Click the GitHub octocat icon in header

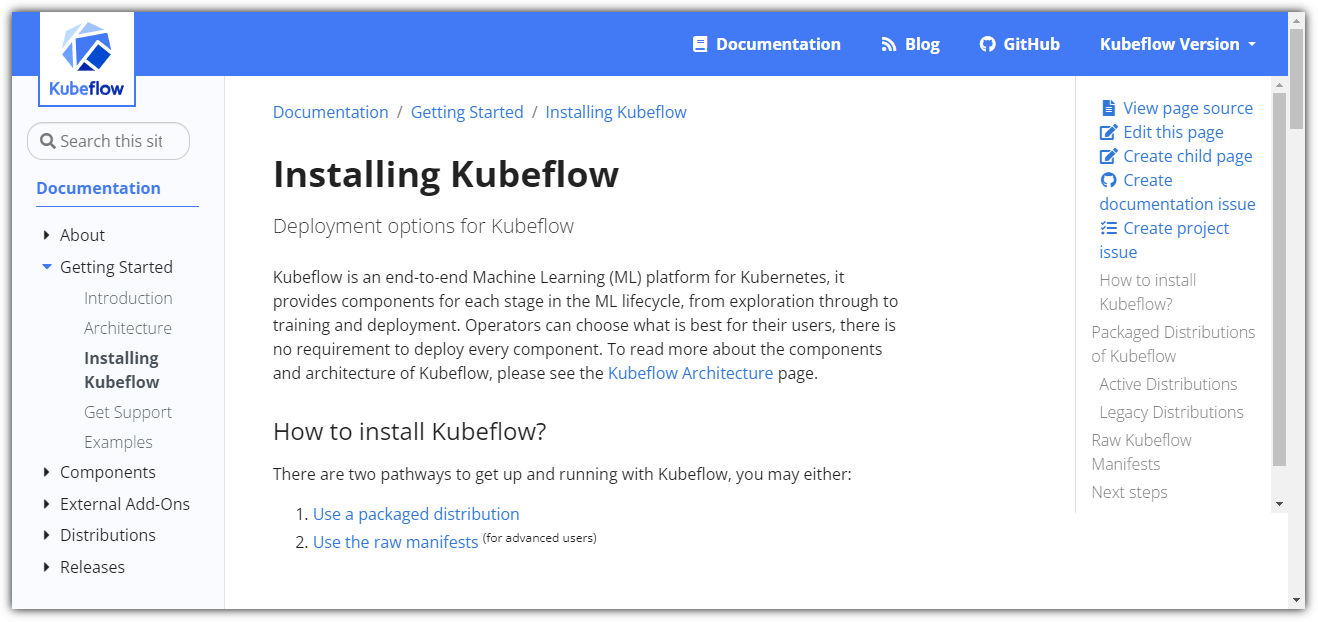(987, 44)
